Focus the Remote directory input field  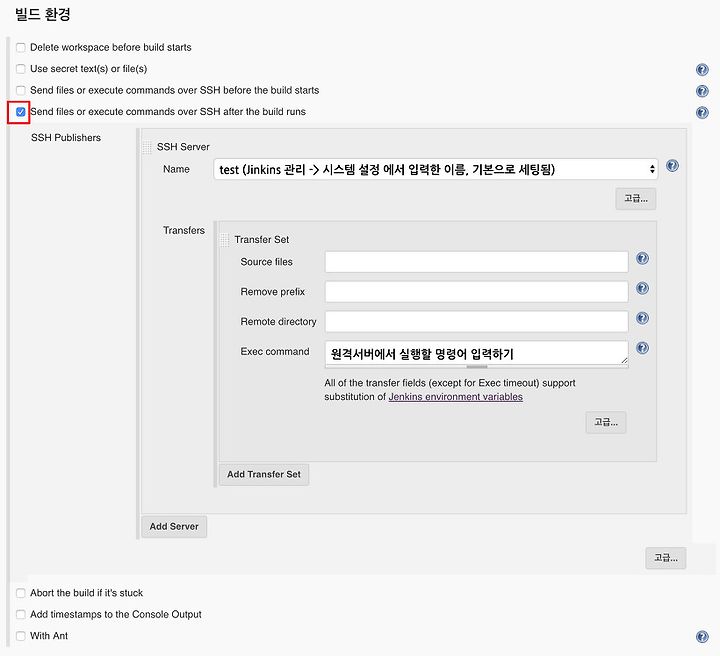point(477,321)
